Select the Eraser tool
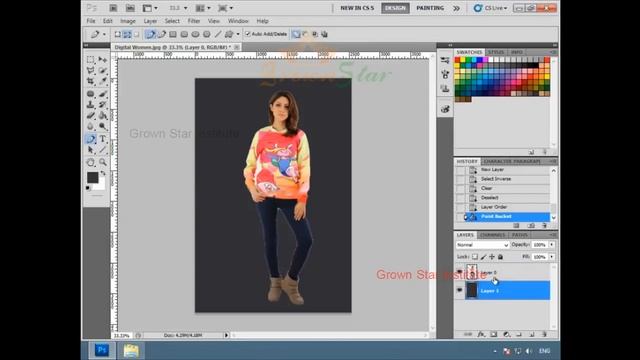The image size is (640, 360). [x=91, y=116]
